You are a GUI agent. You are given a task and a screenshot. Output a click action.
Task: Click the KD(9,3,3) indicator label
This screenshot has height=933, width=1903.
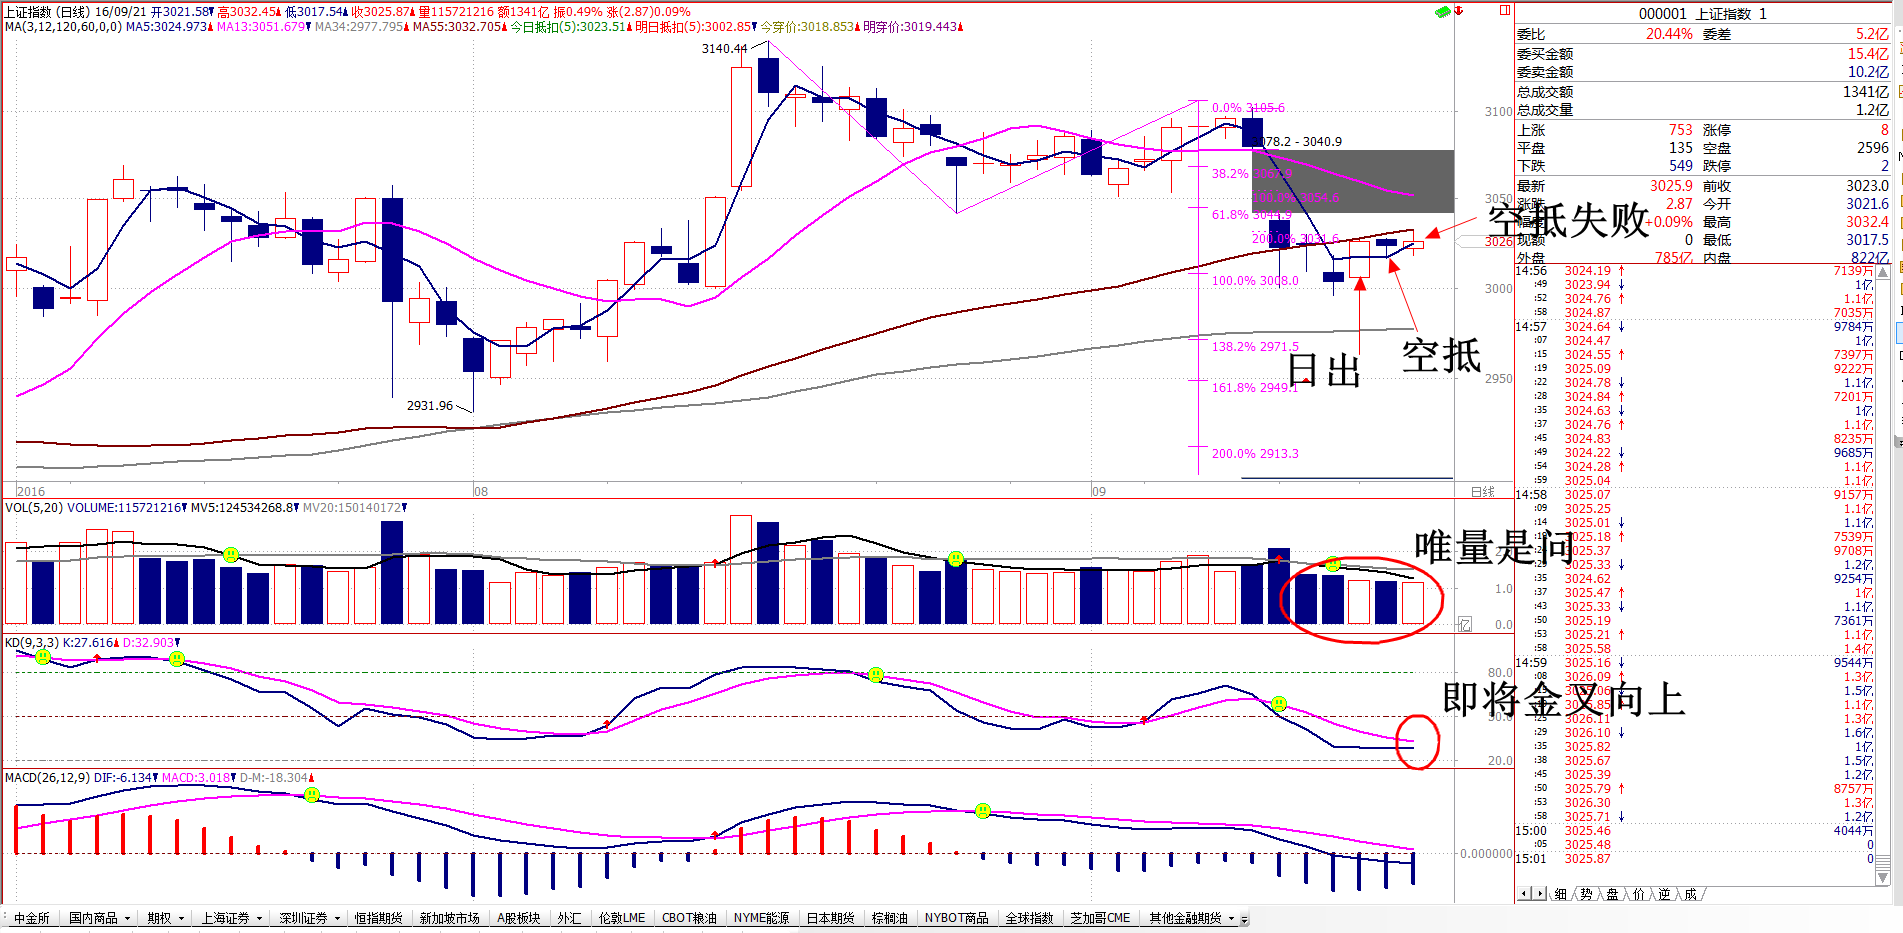pos(32,642)
